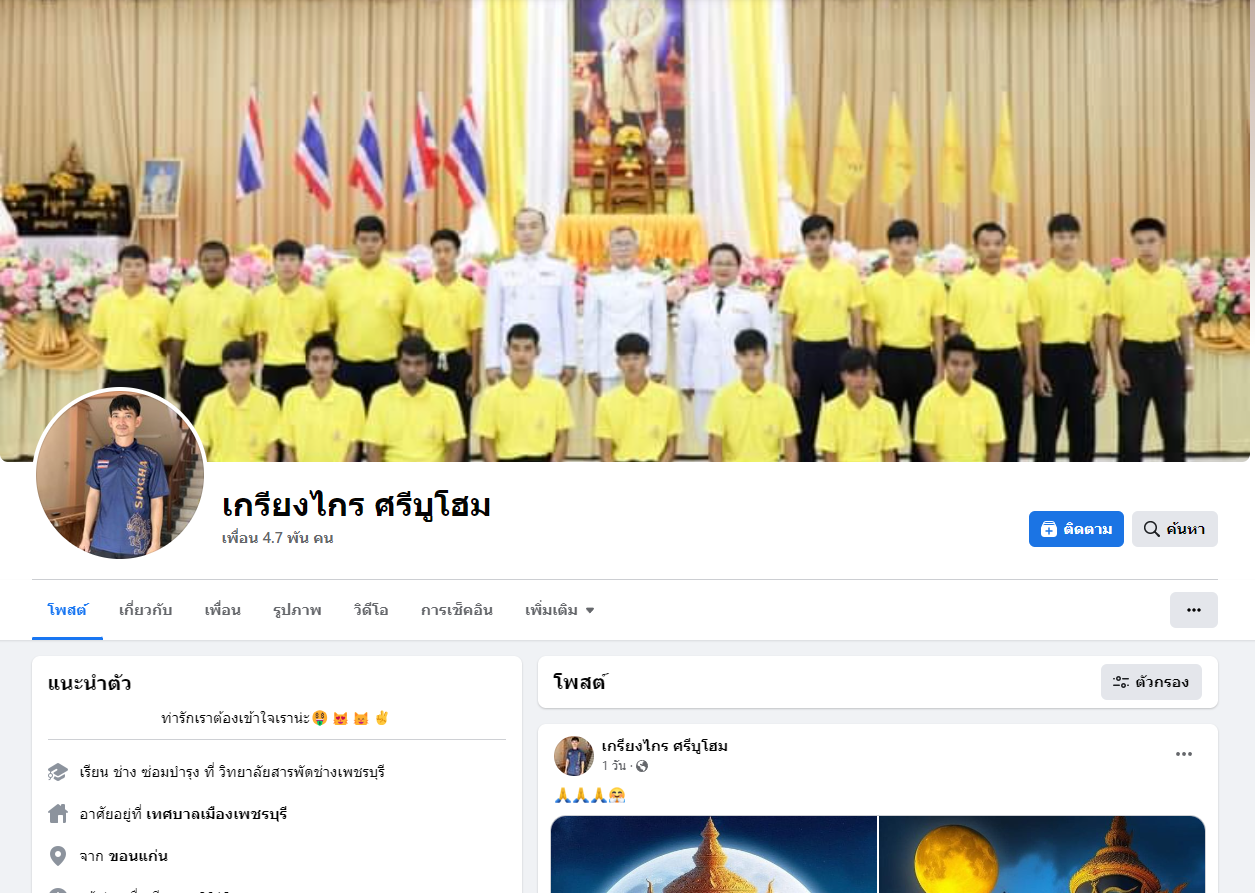Select the โพสต์ tab
Screen dimensions: 1255x893
click(x=67, y=610)
